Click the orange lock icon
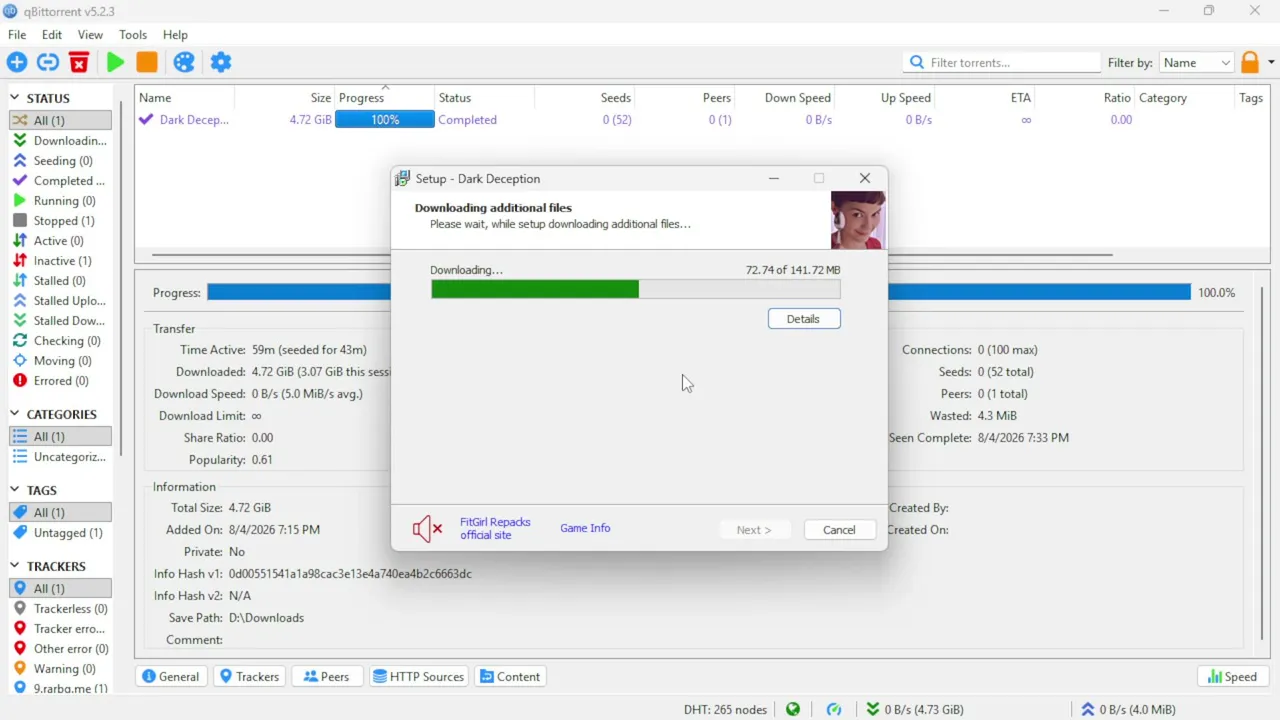 (1250, 62)
